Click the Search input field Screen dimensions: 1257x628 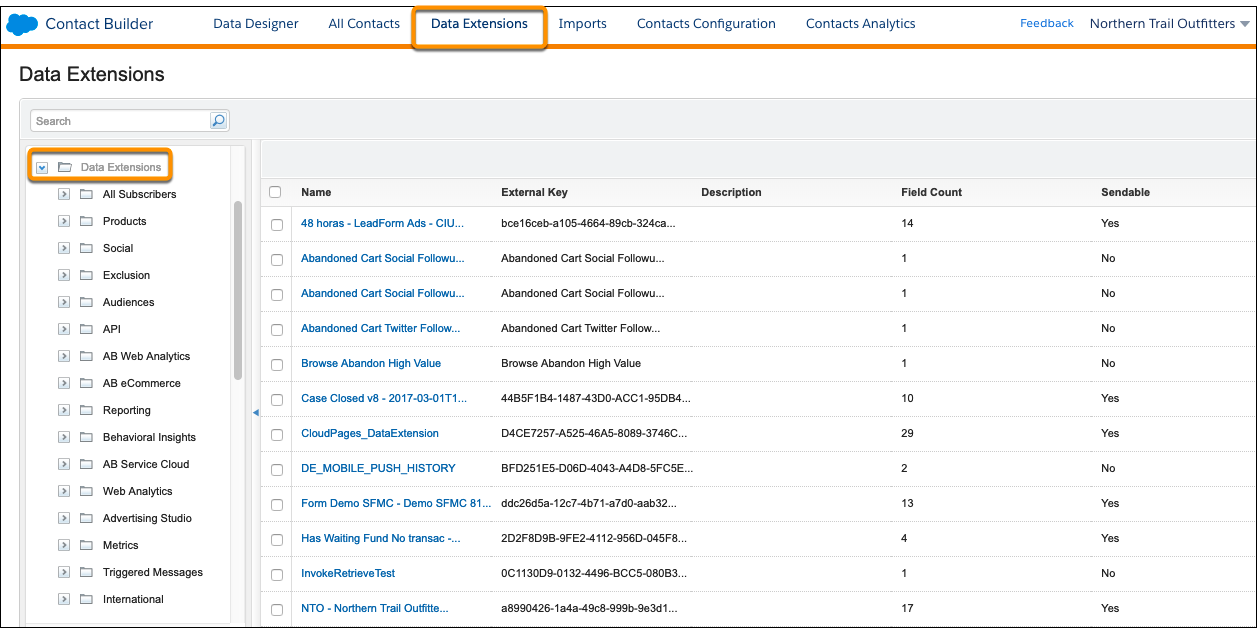pyautogui.click(x=120, y=121)
